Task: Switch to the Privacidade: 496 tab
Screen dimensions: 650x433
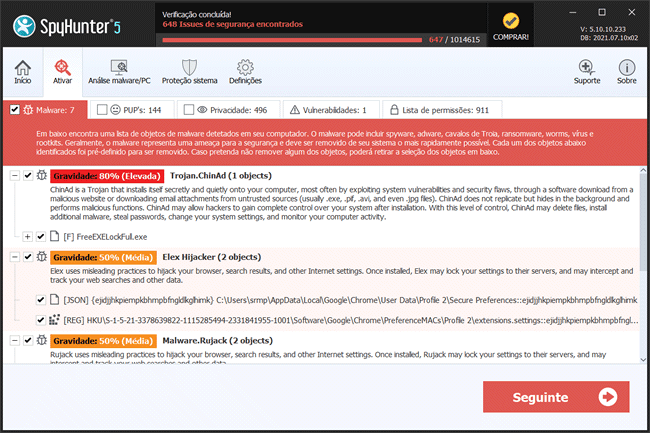Action: 229,110
